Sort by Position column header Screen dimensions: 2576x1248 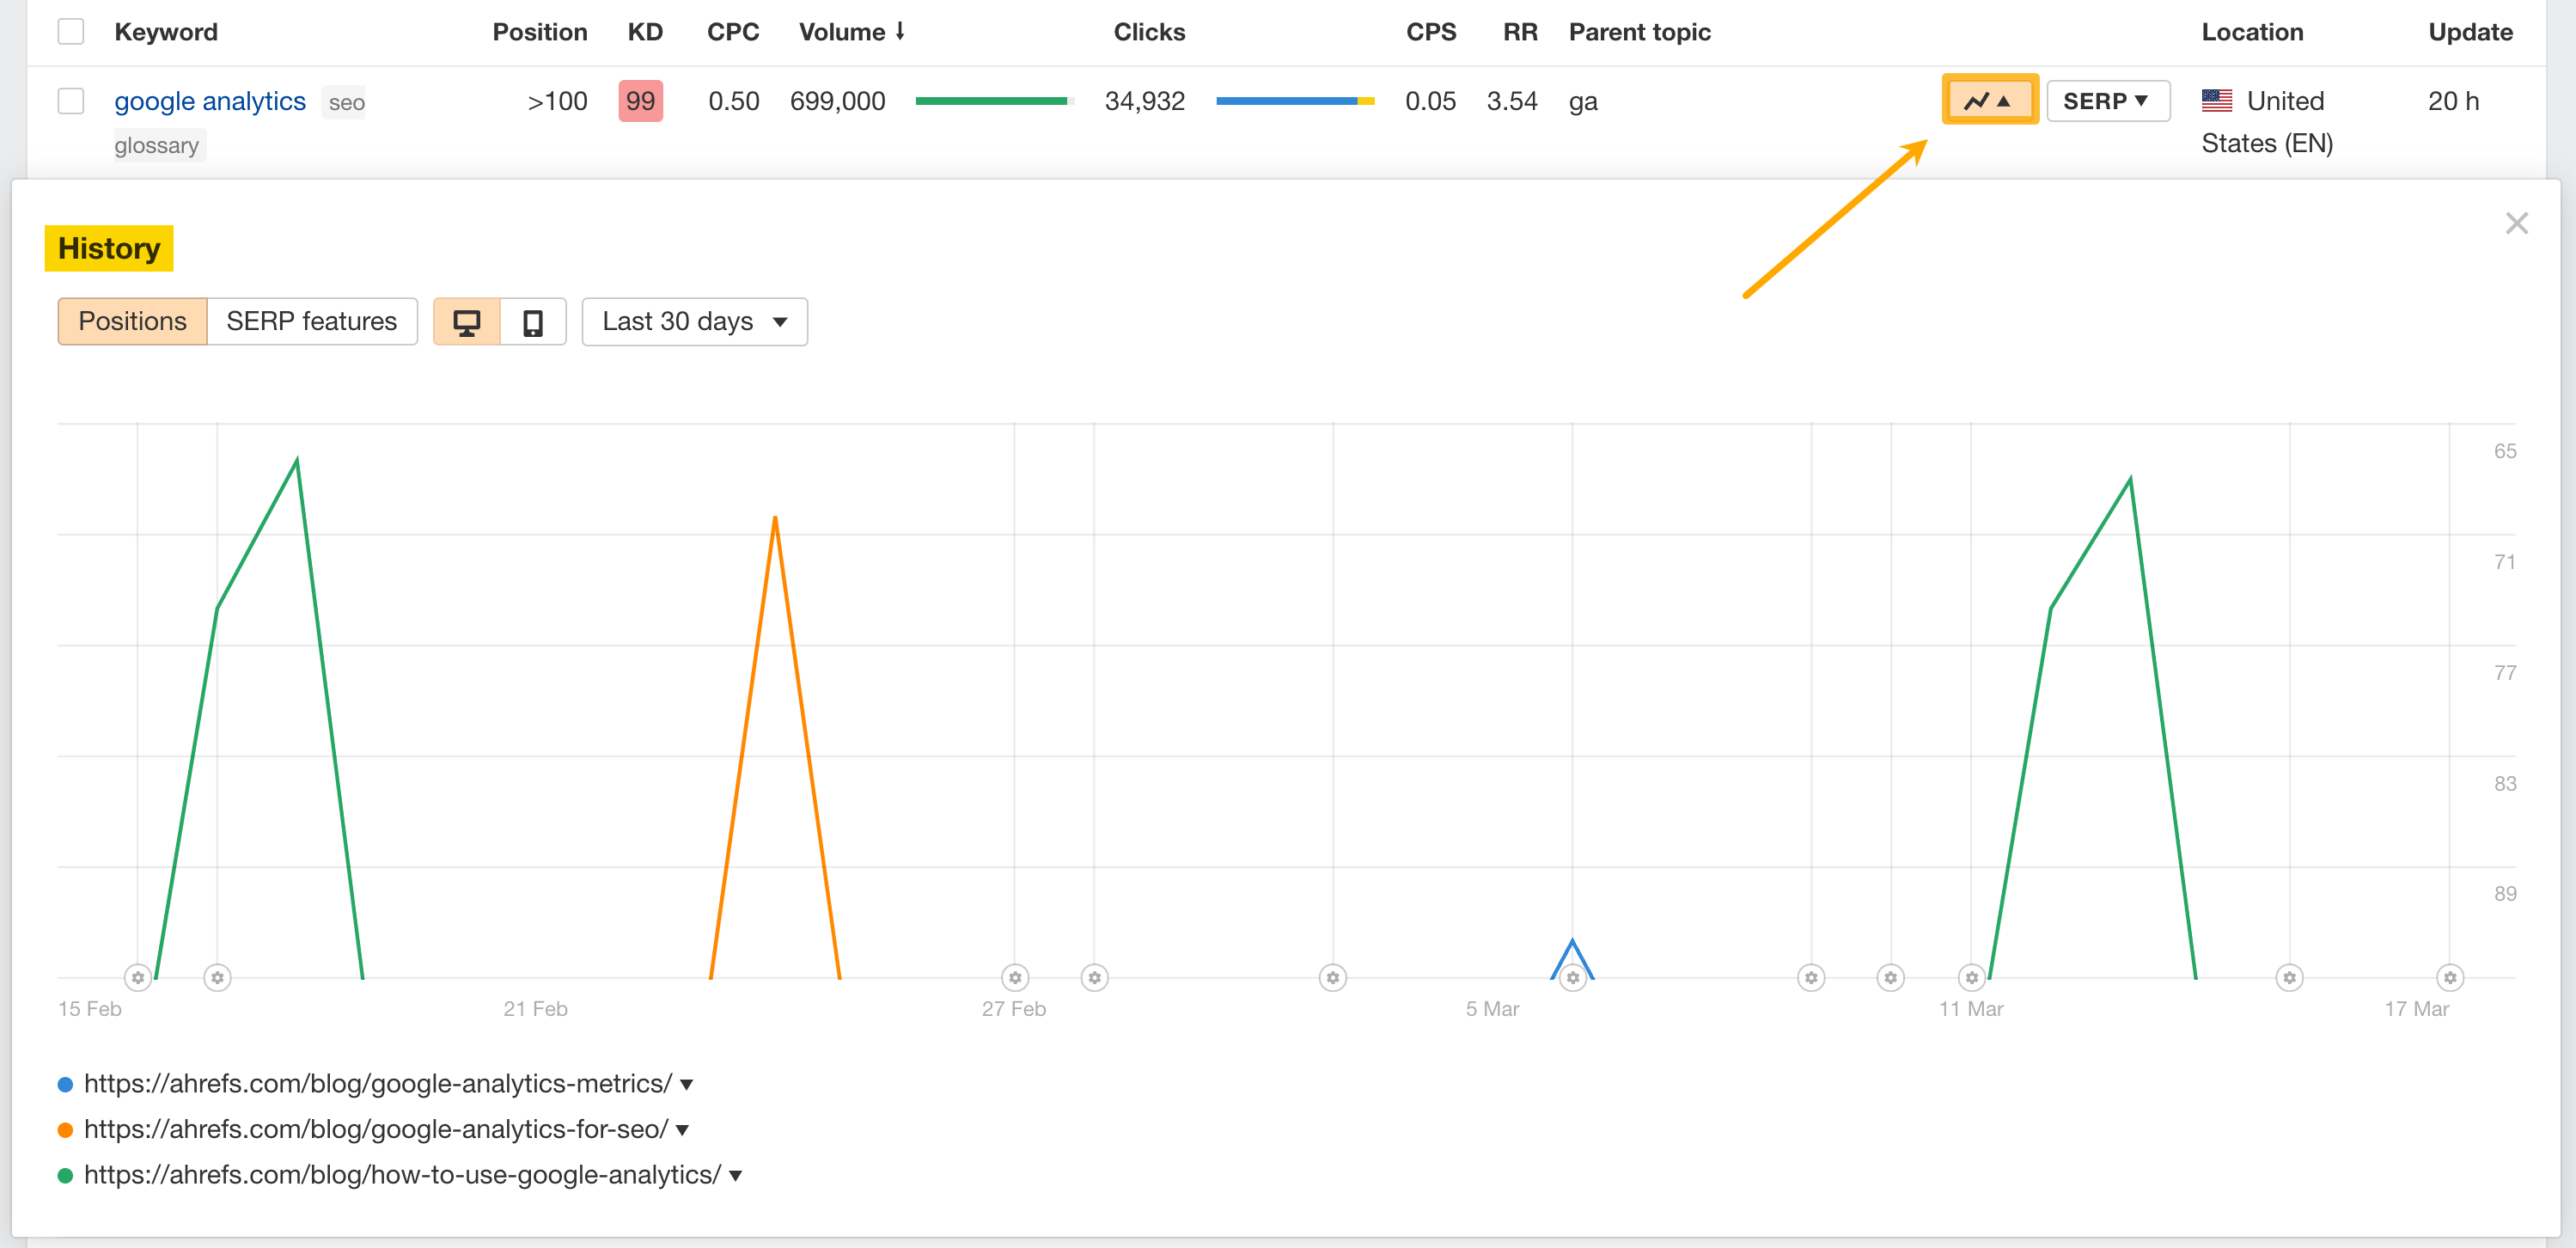pyautogui.click(x=539, y=32)
